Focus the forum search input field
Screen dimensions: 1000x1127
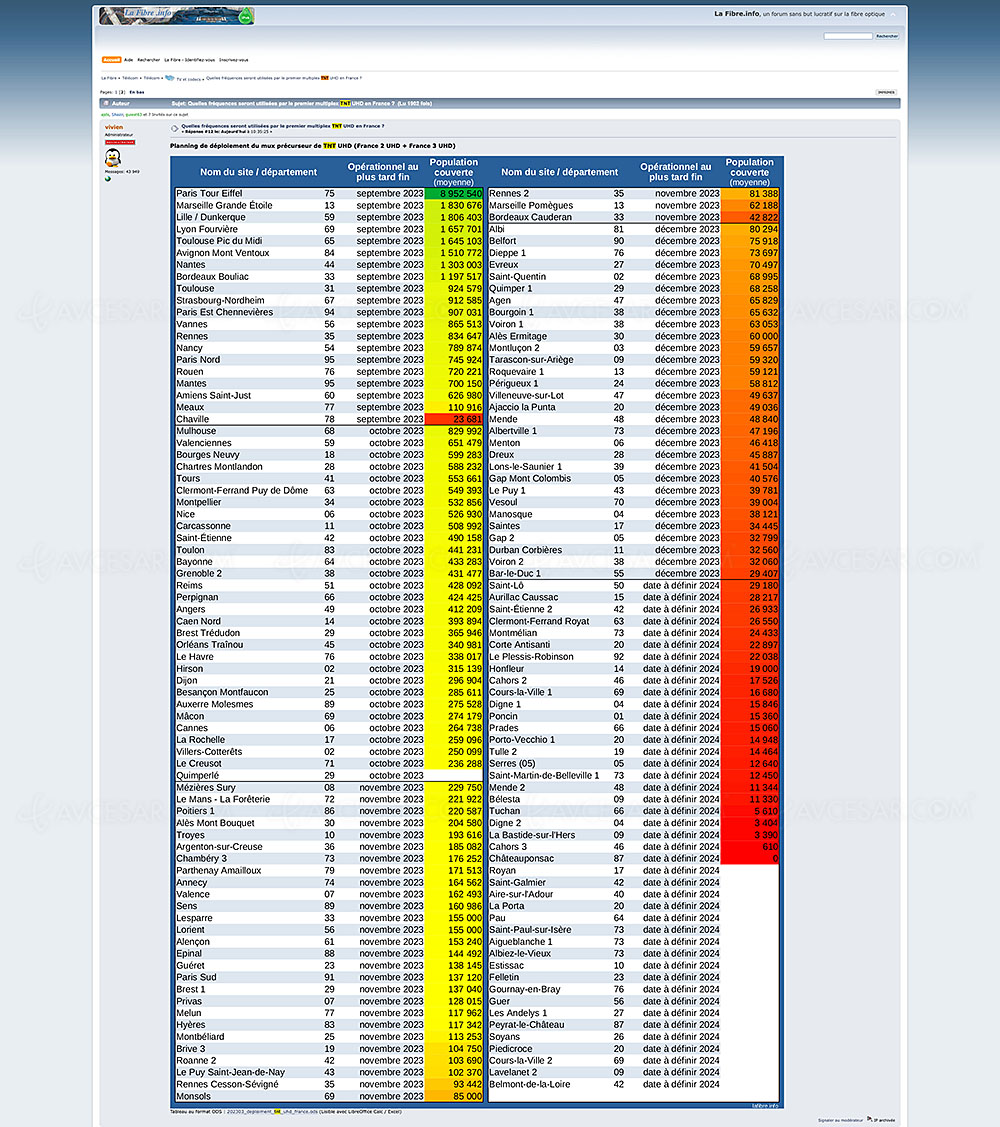pyautogui.click(x=848, y=36)
